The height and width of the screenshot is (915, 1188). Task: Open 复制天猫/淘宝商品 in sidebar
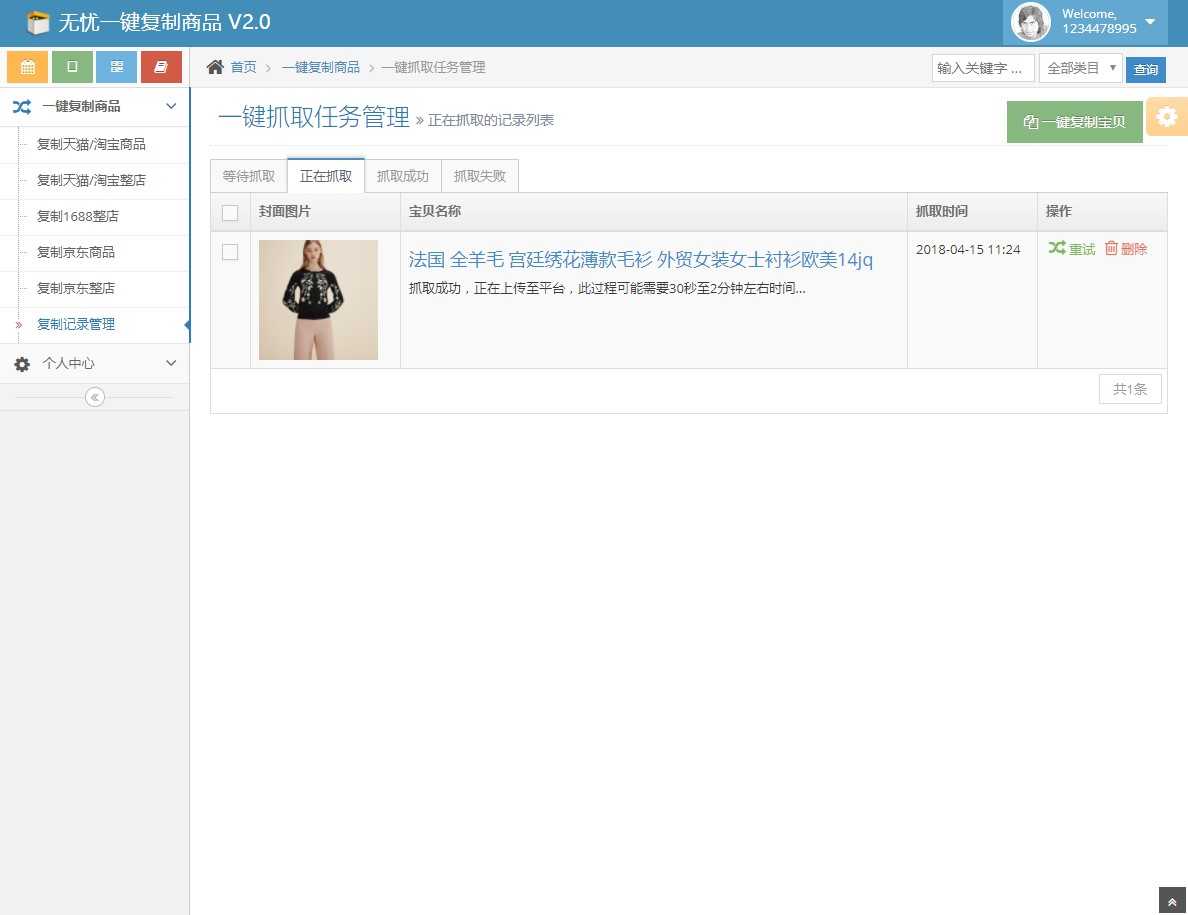(x=91, y=144)
